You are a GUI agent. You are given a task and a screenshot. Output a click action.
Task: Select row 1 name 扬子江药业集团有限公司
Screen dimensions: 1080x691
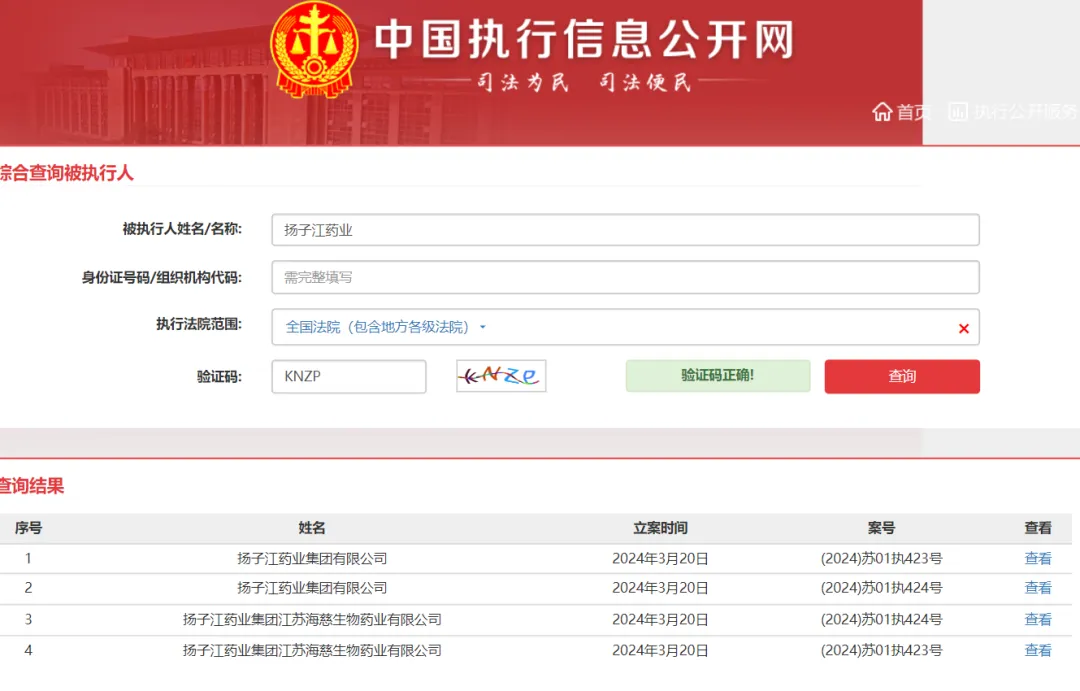pyautogui.click(x=312, y=559)
